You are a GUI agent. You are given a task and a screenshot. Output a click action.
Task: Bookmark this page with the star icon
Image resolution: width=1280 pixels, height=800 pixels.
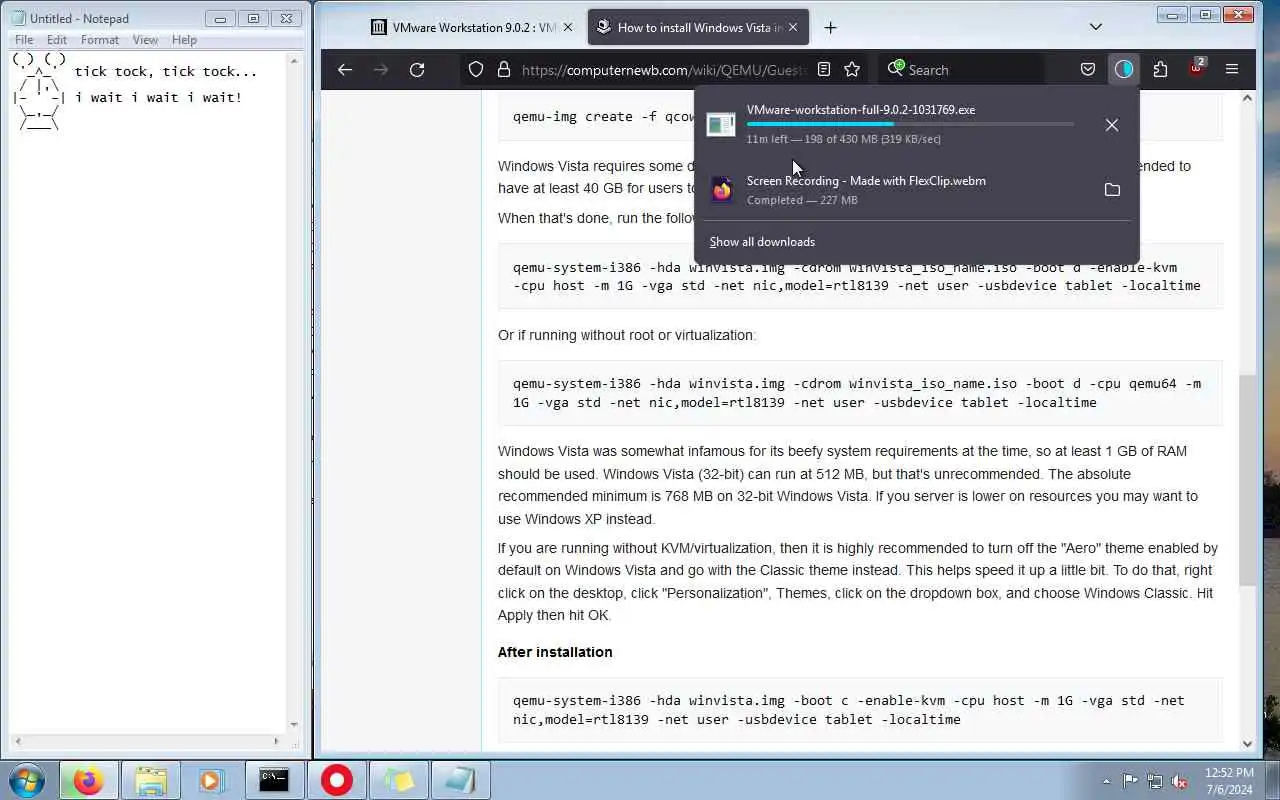(852, 69)
